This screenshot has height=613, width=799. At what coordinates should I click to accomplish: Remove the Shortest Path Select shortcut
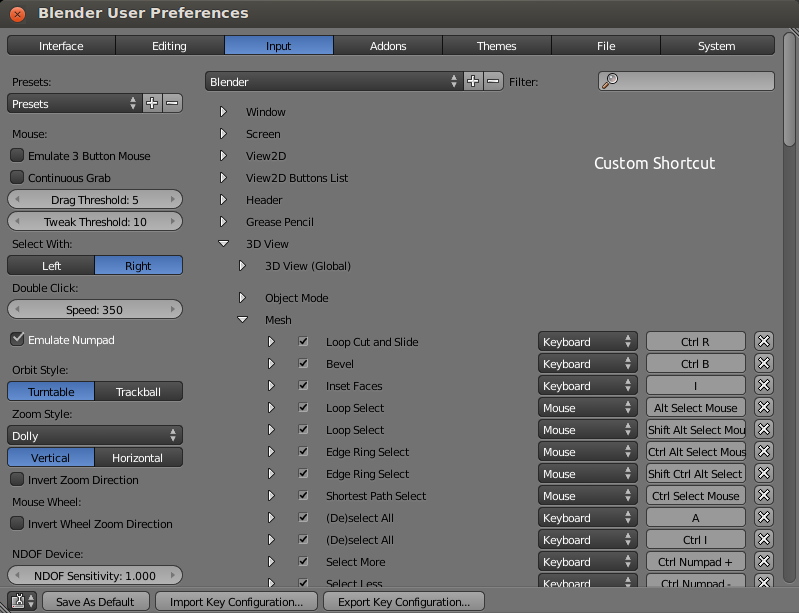pos(763,495)
